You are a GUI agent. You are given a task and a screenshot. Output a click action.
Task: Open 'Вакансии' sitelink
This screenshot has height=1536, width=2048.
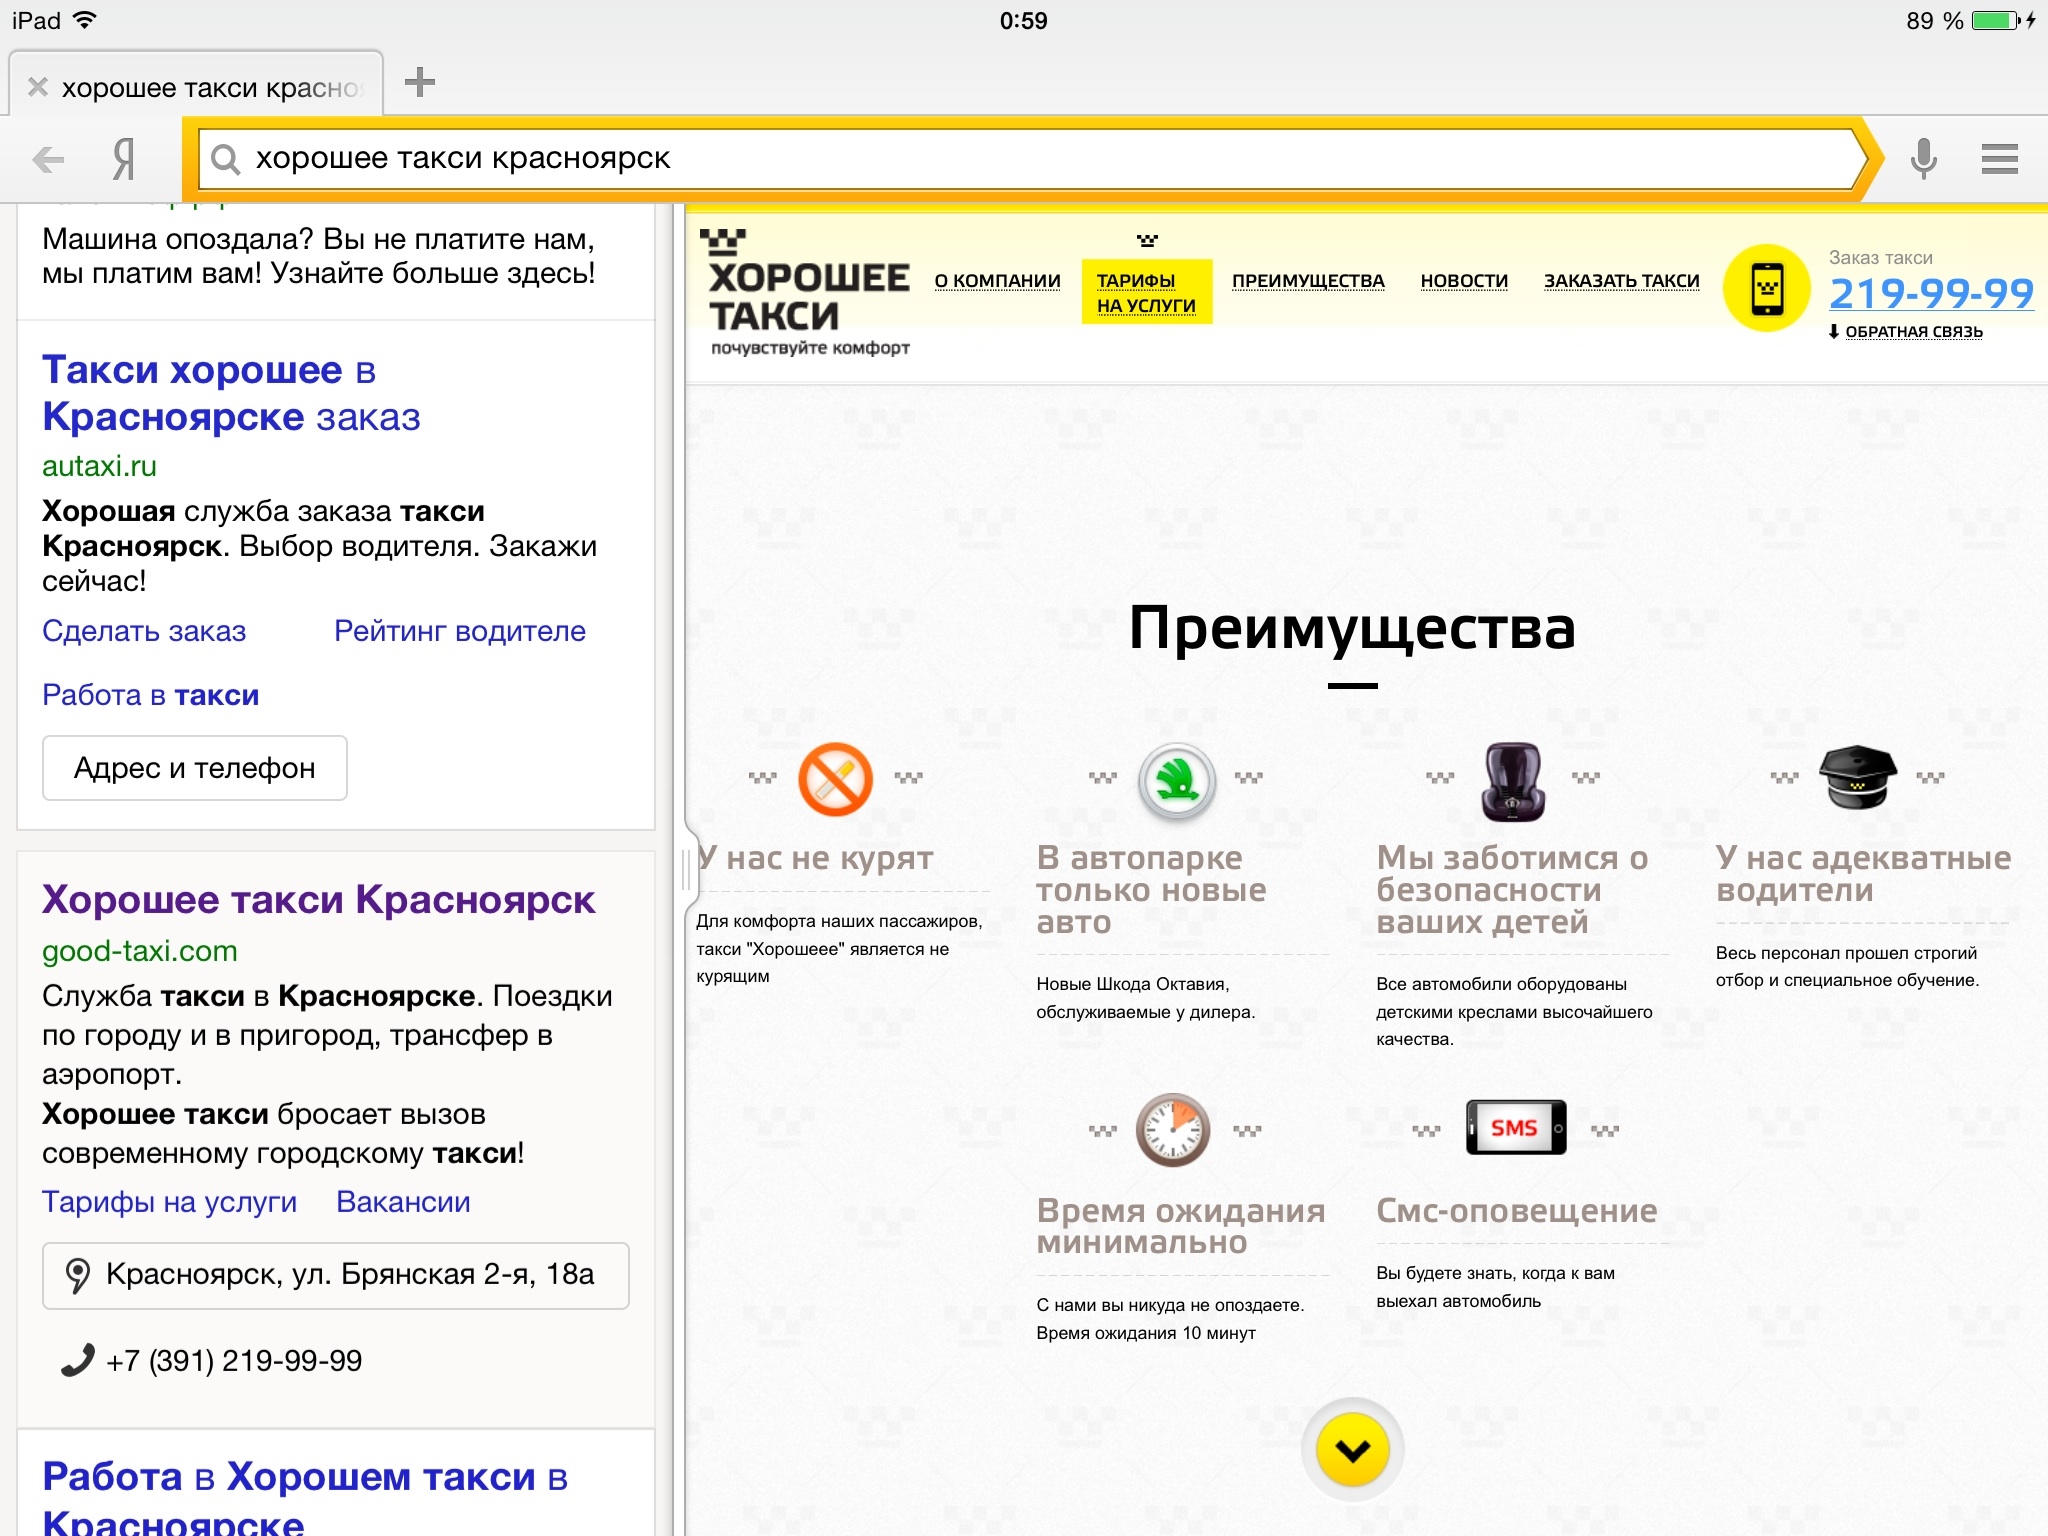click(x=403, y=1202)
